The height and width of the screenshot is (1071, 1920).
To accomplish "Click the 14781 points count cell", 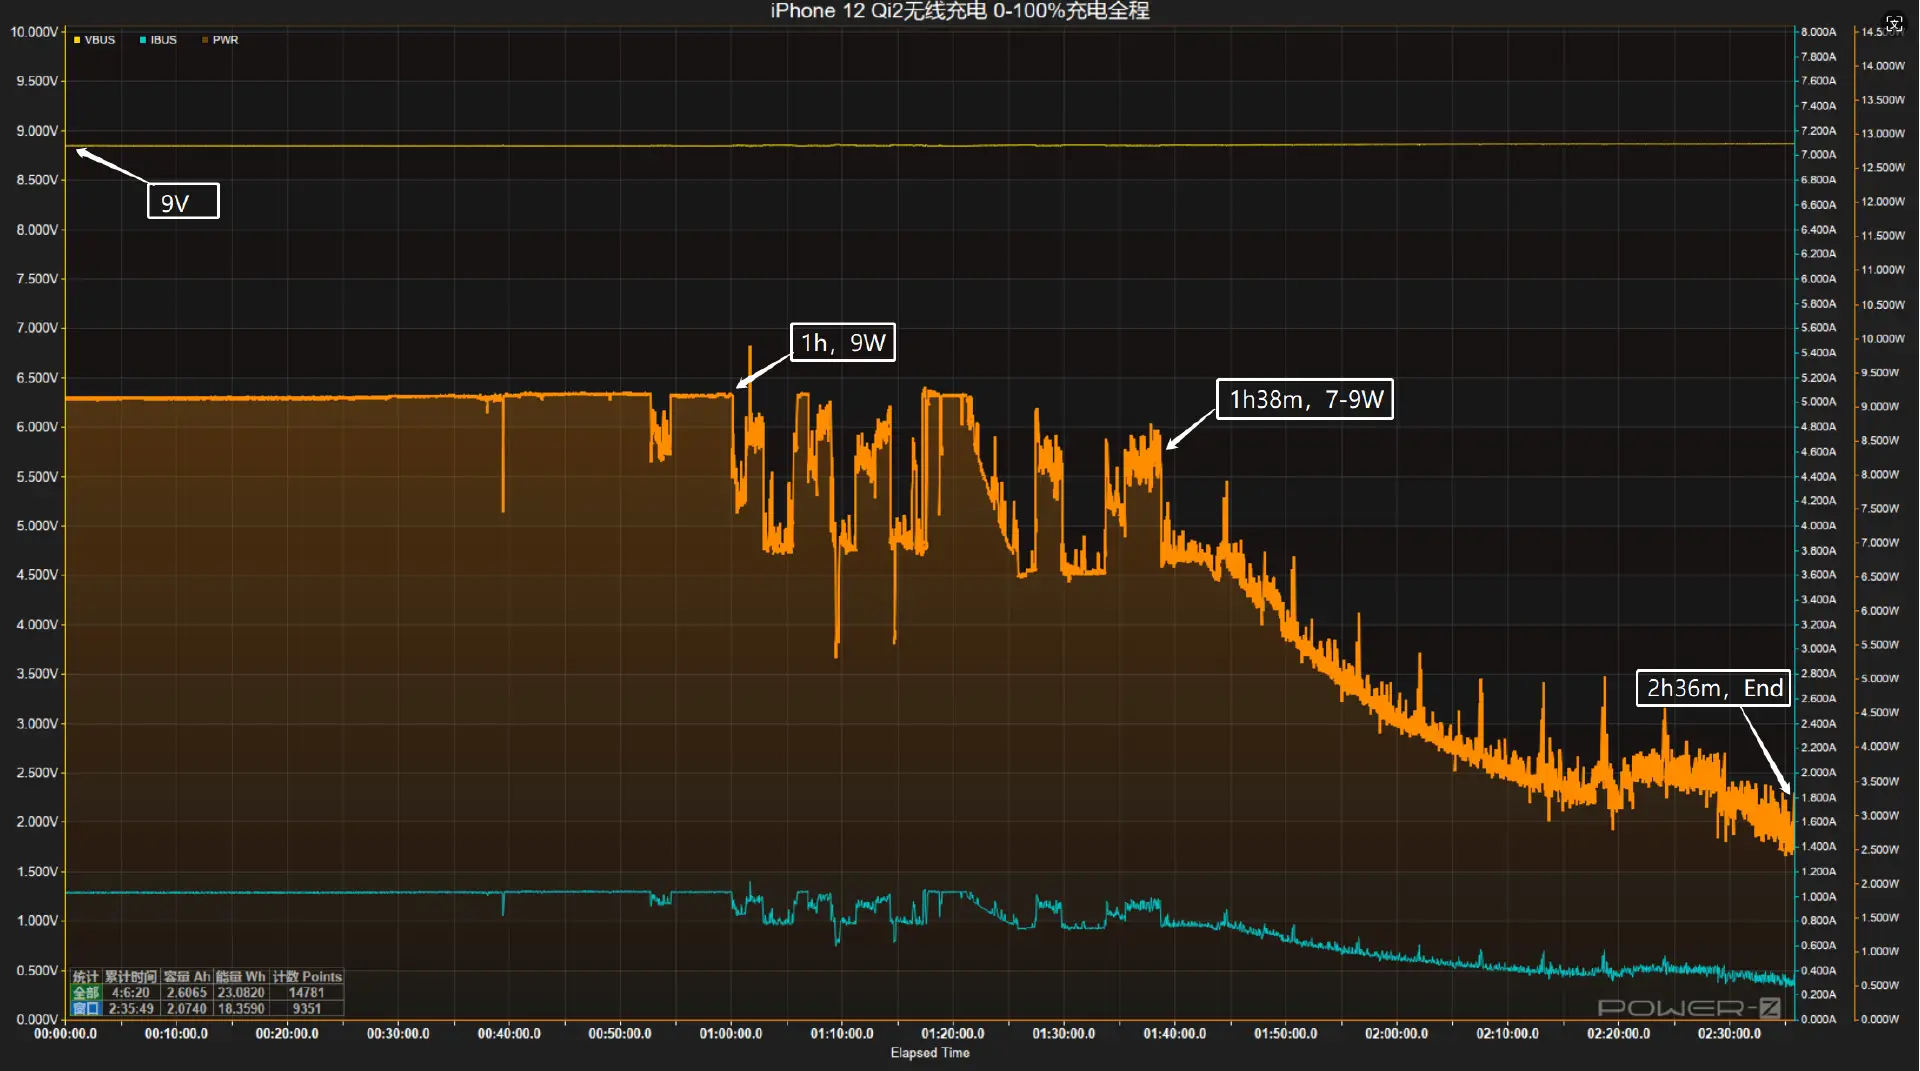I will tap(306, 993).
